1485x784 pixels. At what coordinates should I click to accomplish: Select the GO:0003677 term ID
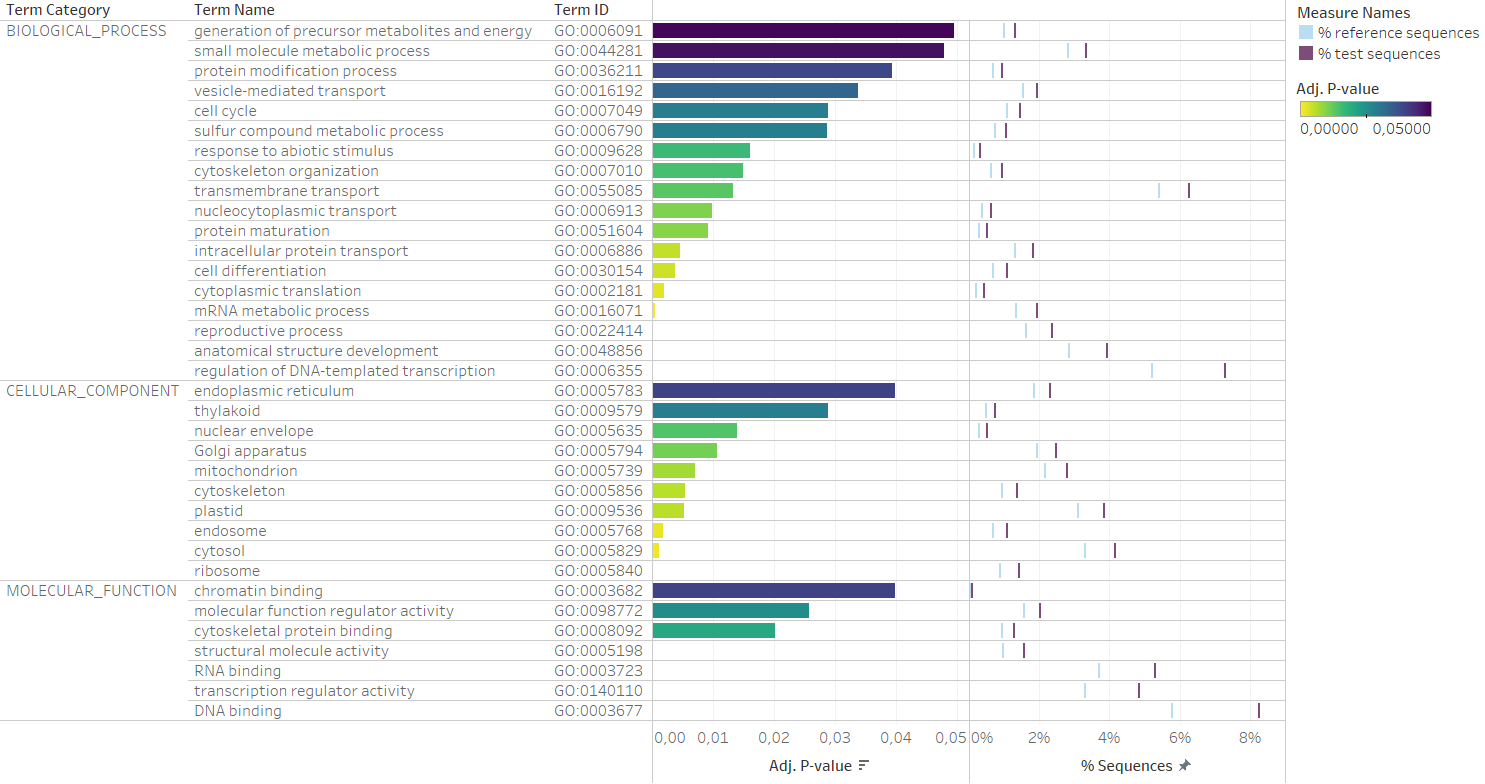(598, 711)
